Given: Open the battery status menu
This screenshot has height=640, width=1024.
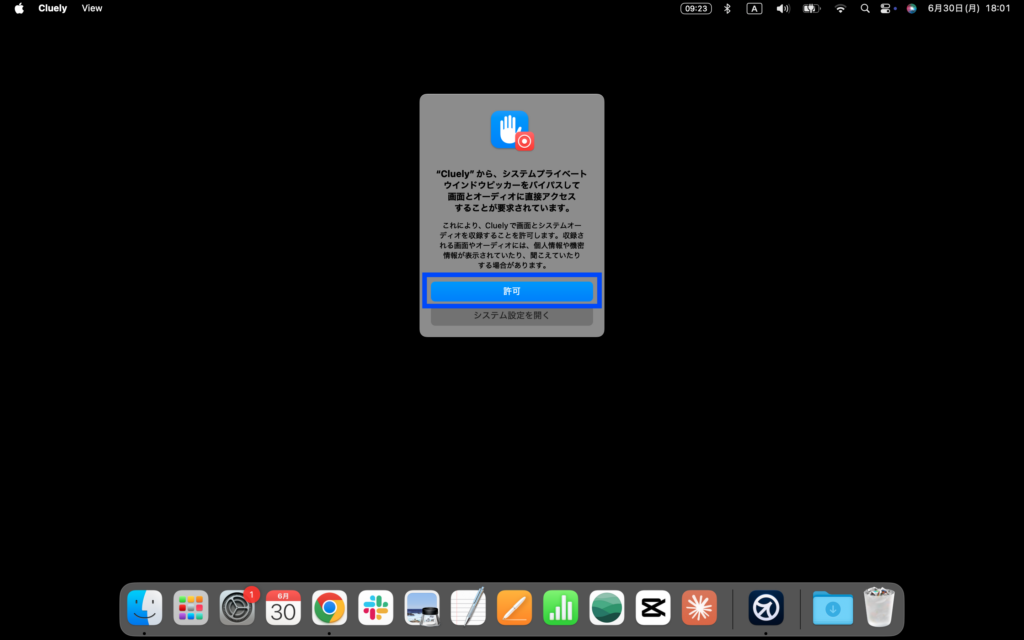Looking at the screenshot, I should [811, 8].
